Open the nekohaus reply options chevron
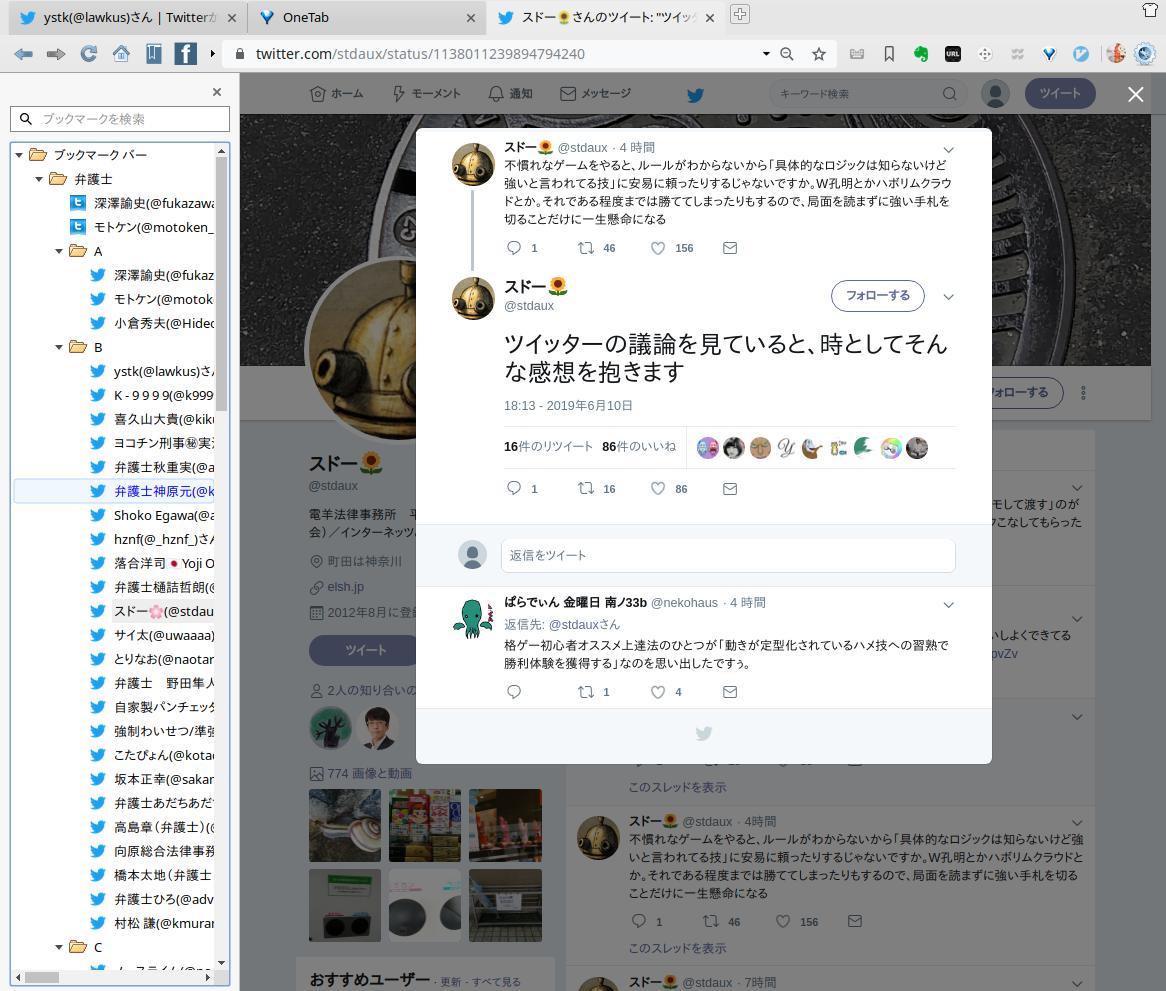The height and width of the screenshot is (991, 1166). pos(948,604)
